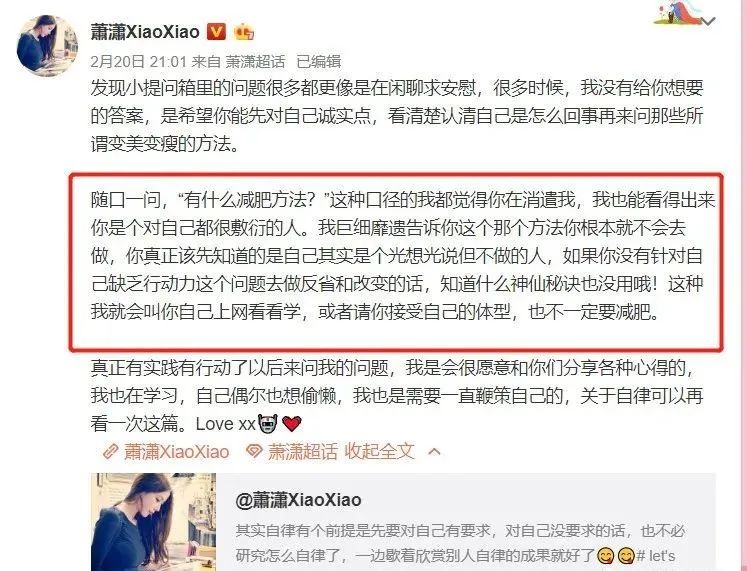Open the quoted post thumbnail image
Image resolution: width=747 pixels, height=571 pixels.
153,522
